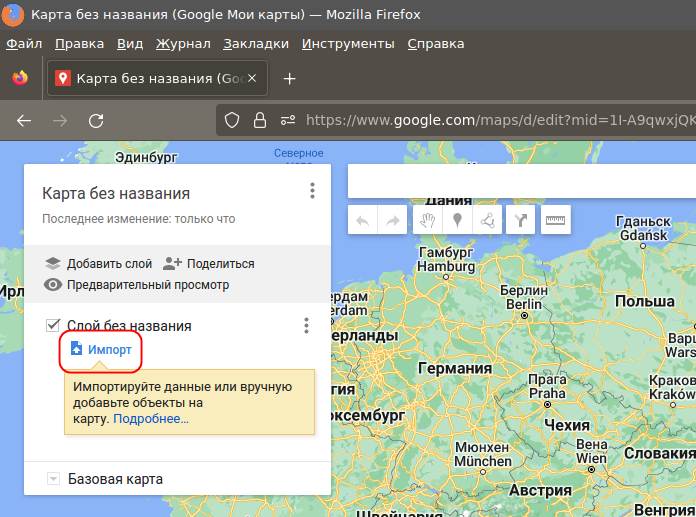Select the Add marker pin tool

coord(457,220)
